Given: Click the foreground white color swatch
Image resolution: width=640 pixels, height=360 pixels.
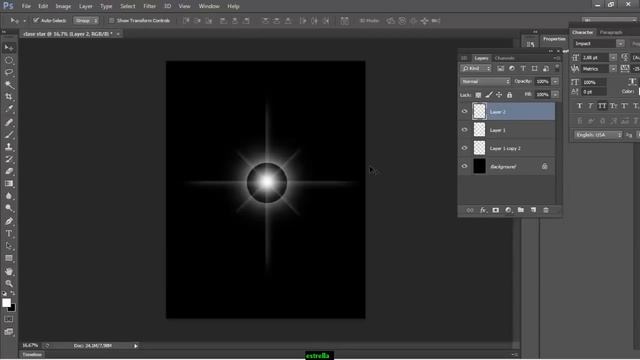Looking at the screenshot, I should pos(6,303).
